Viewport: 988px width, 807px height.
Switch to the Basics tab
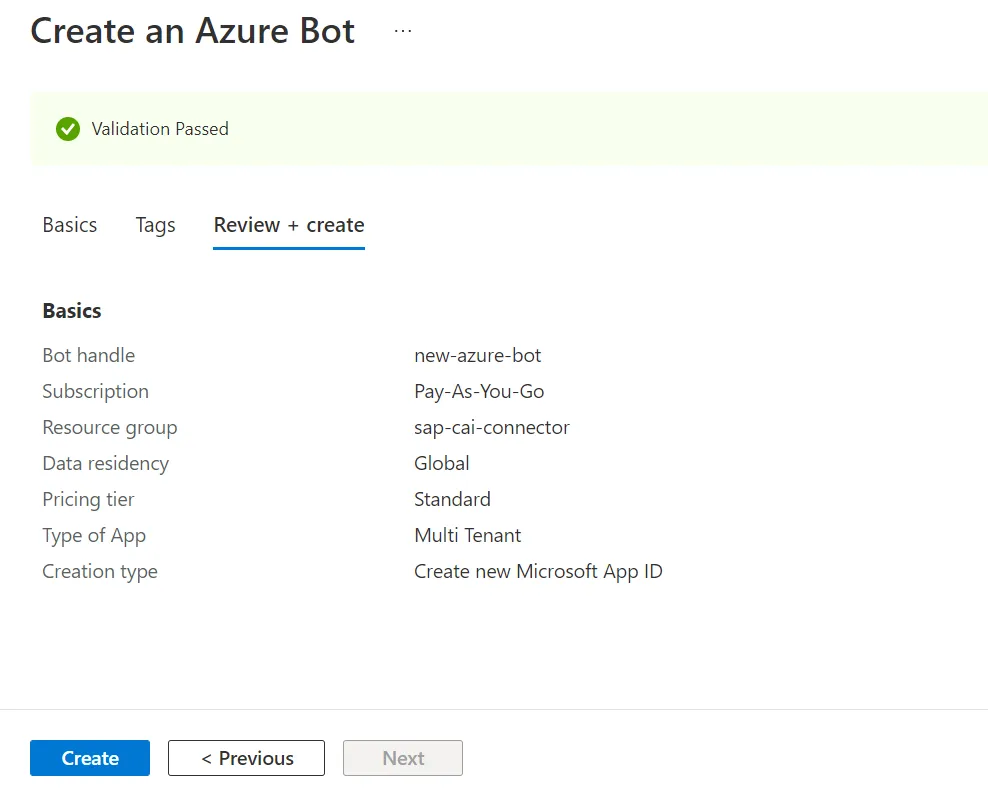70,225
